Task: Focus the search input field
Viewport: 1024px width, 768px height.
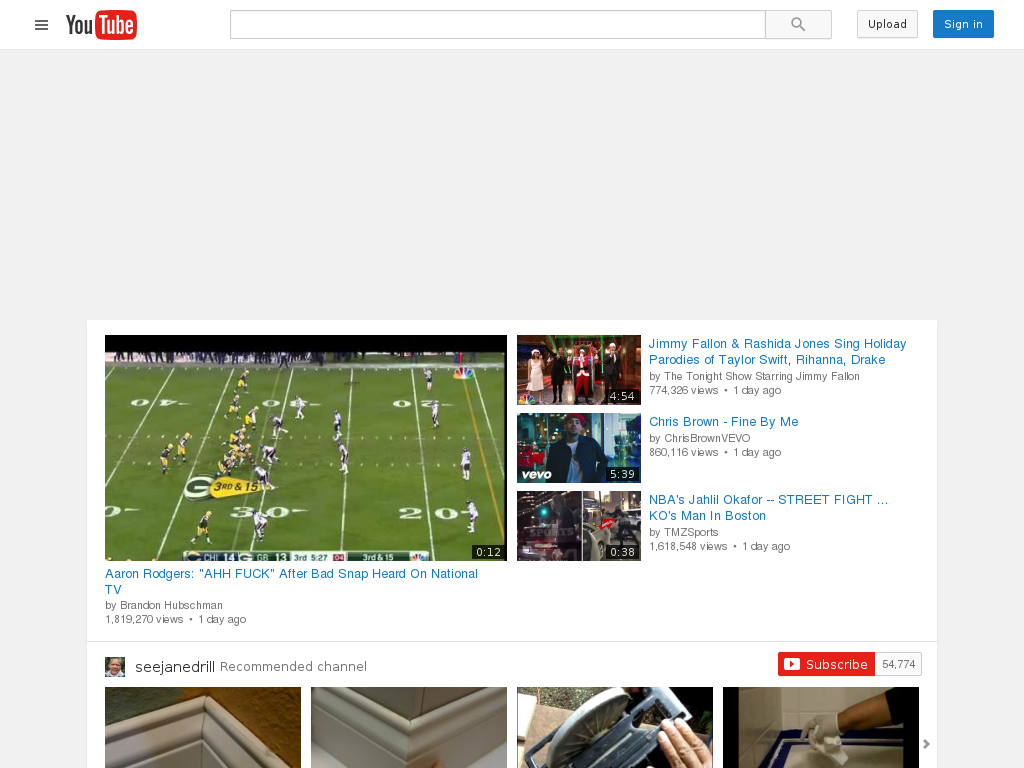Action: click(498, 24)
